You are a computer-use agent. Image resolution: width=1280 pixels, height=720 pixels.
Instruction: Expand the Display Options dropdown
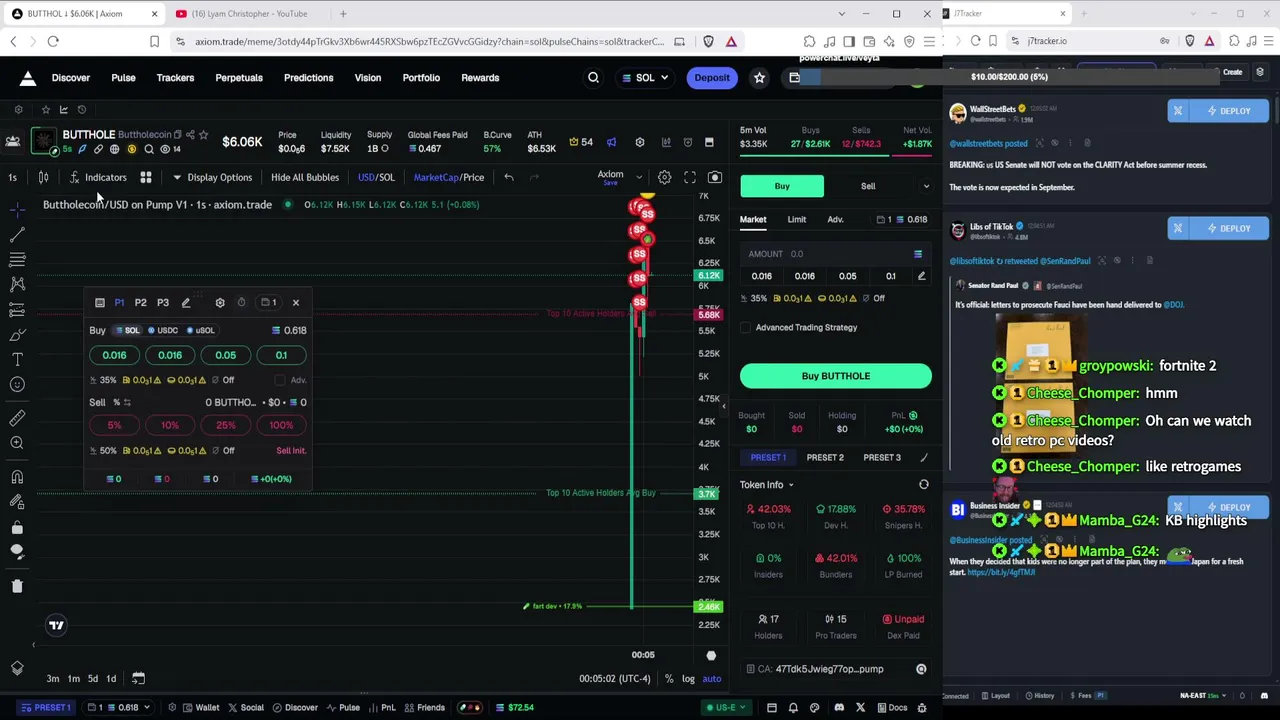click(212, 177)
